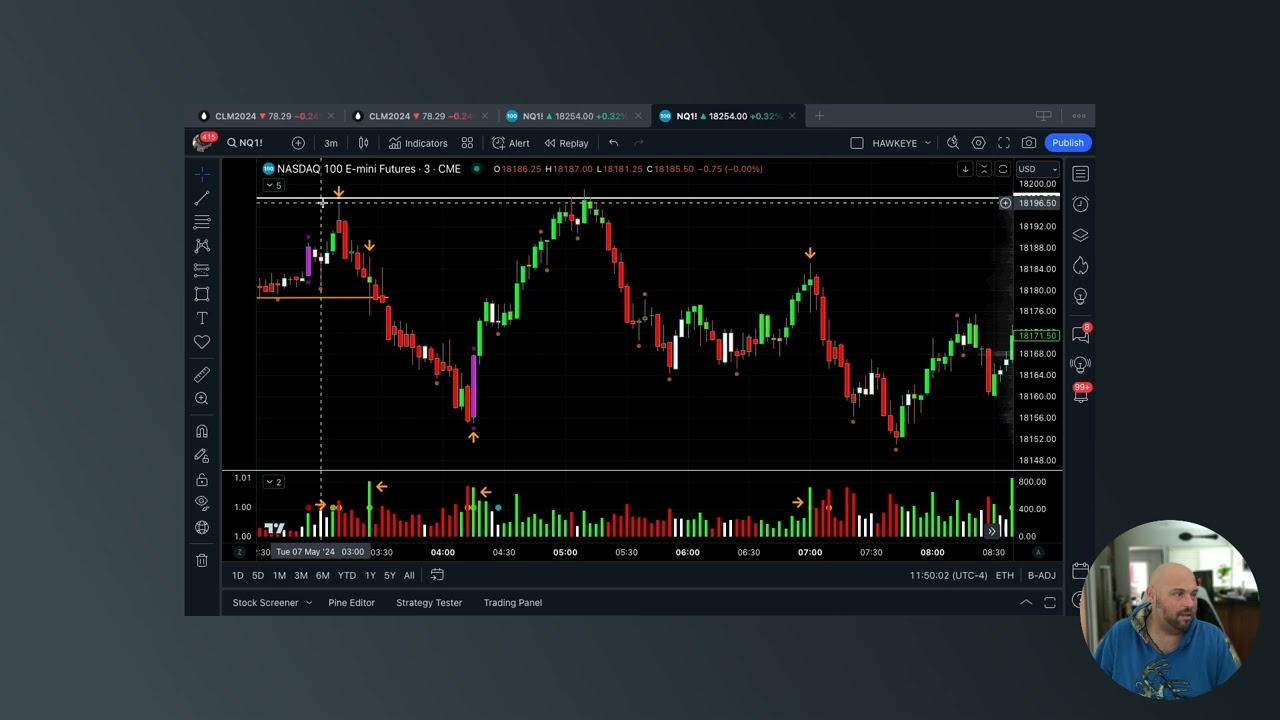Viewport: 1280px width, 720px height.
Task: Click the collapse pane arrows icon
Action: click(984, 169)
